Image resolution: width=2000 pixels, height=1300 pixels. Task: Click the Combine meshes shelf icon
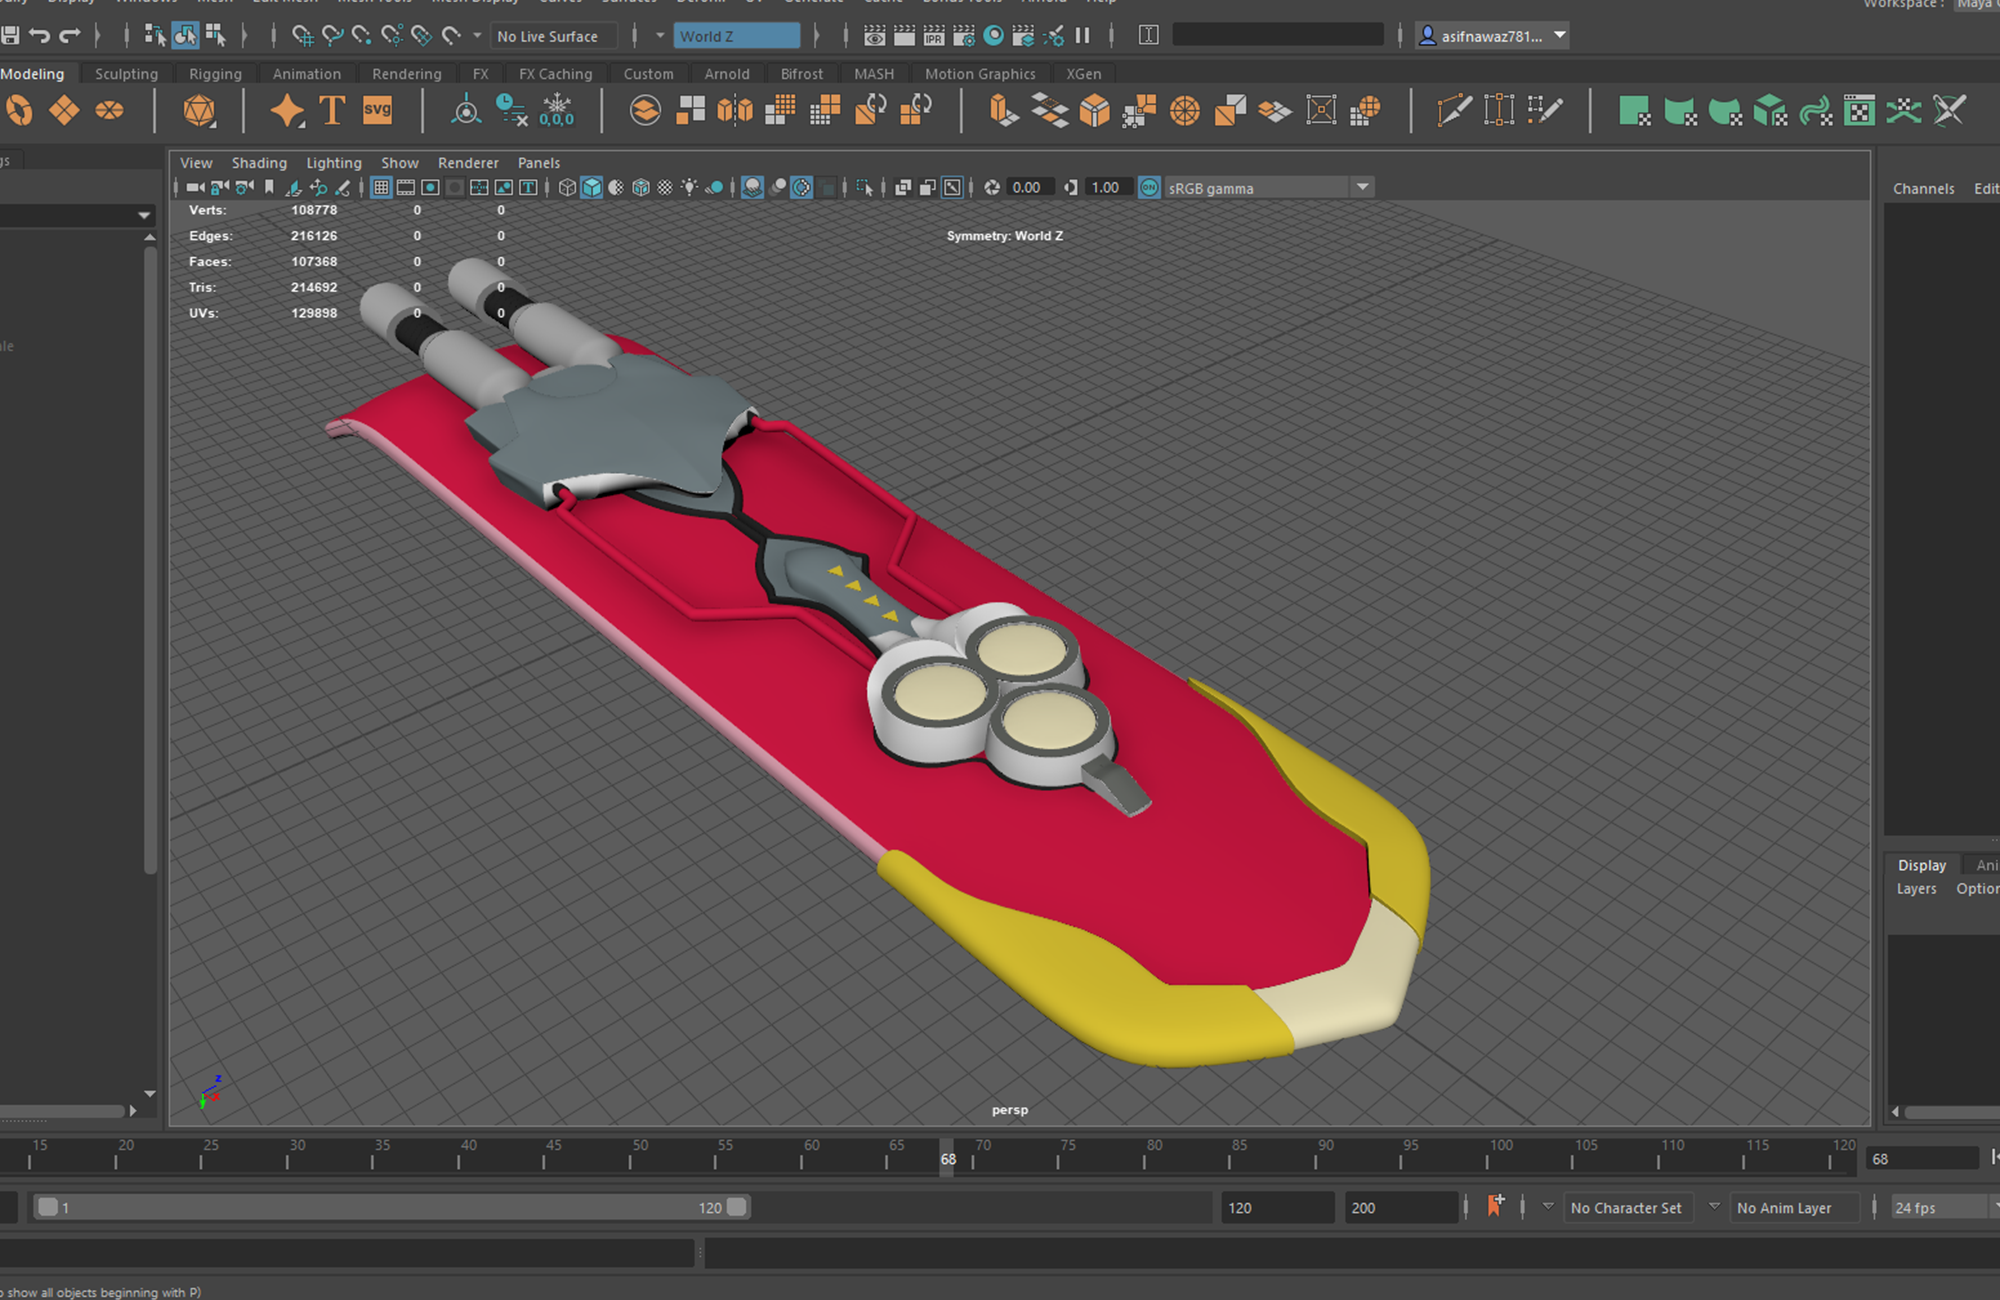[646, 111]
